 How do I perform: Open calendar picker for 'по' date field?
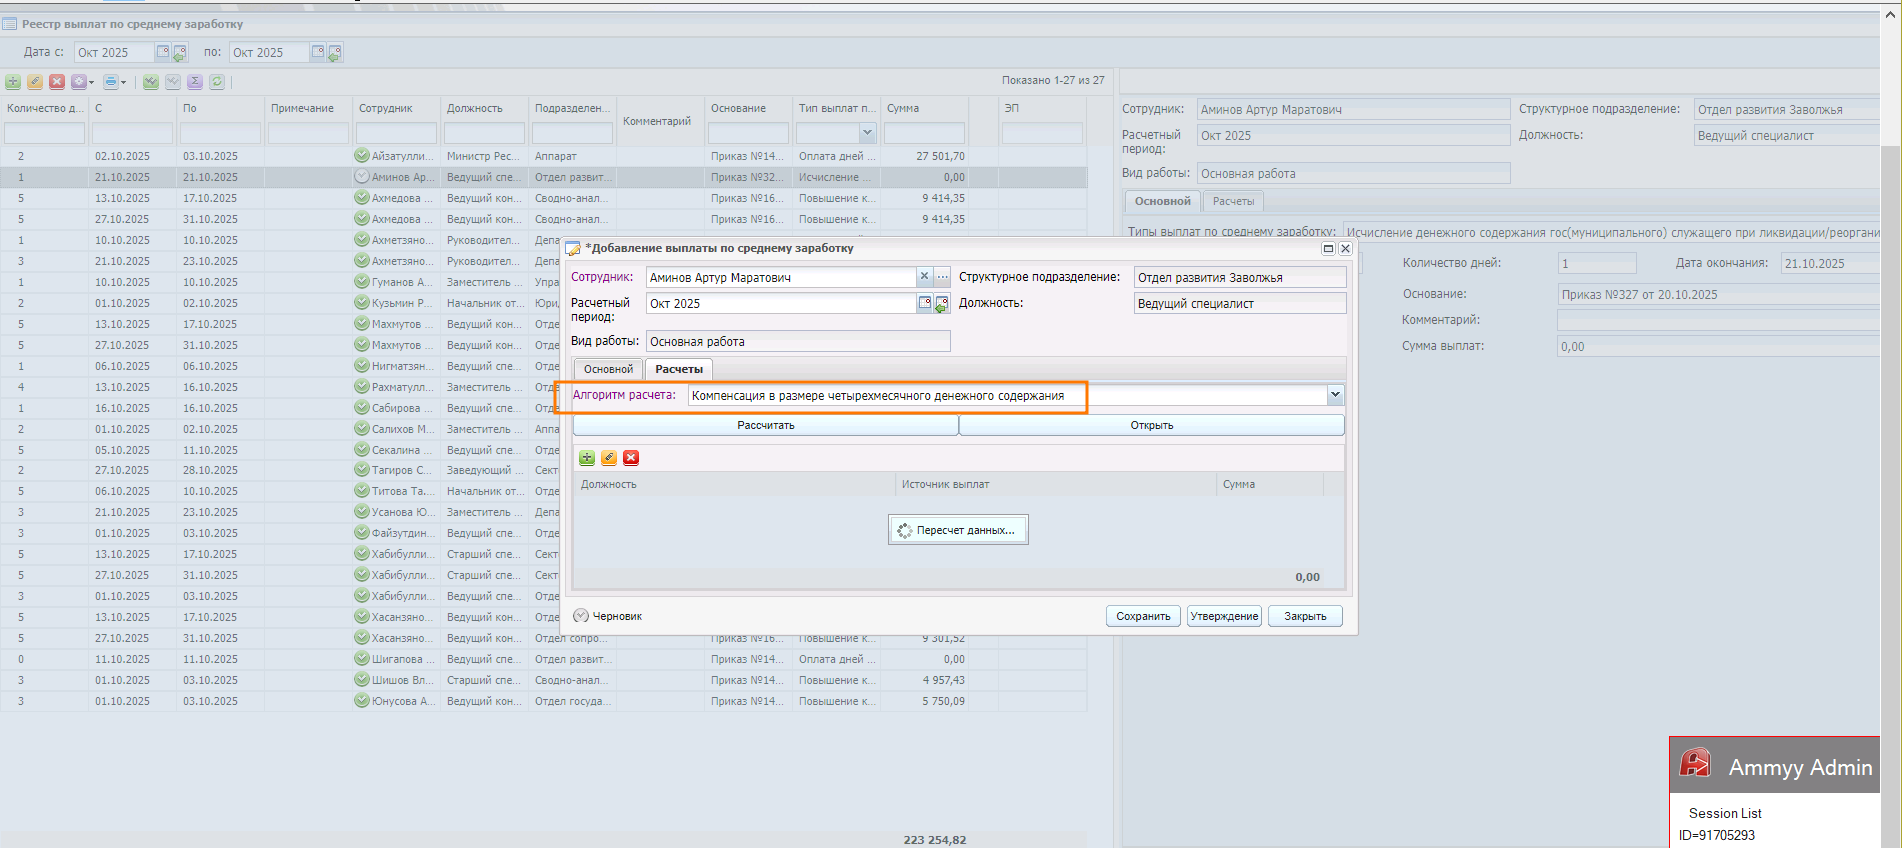click(x=317, y=52)
